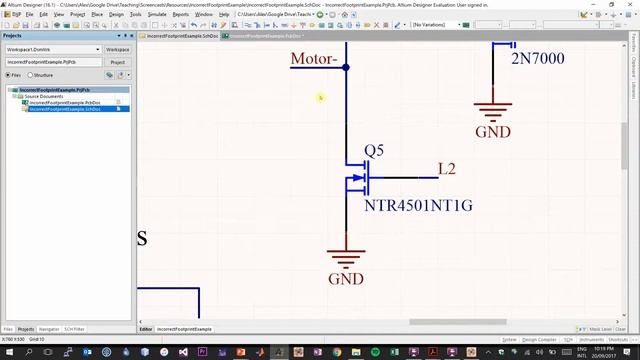Click the Motor- net label
Image resolution: width=640 pixels, height=360 pixels.
[314, 59]
